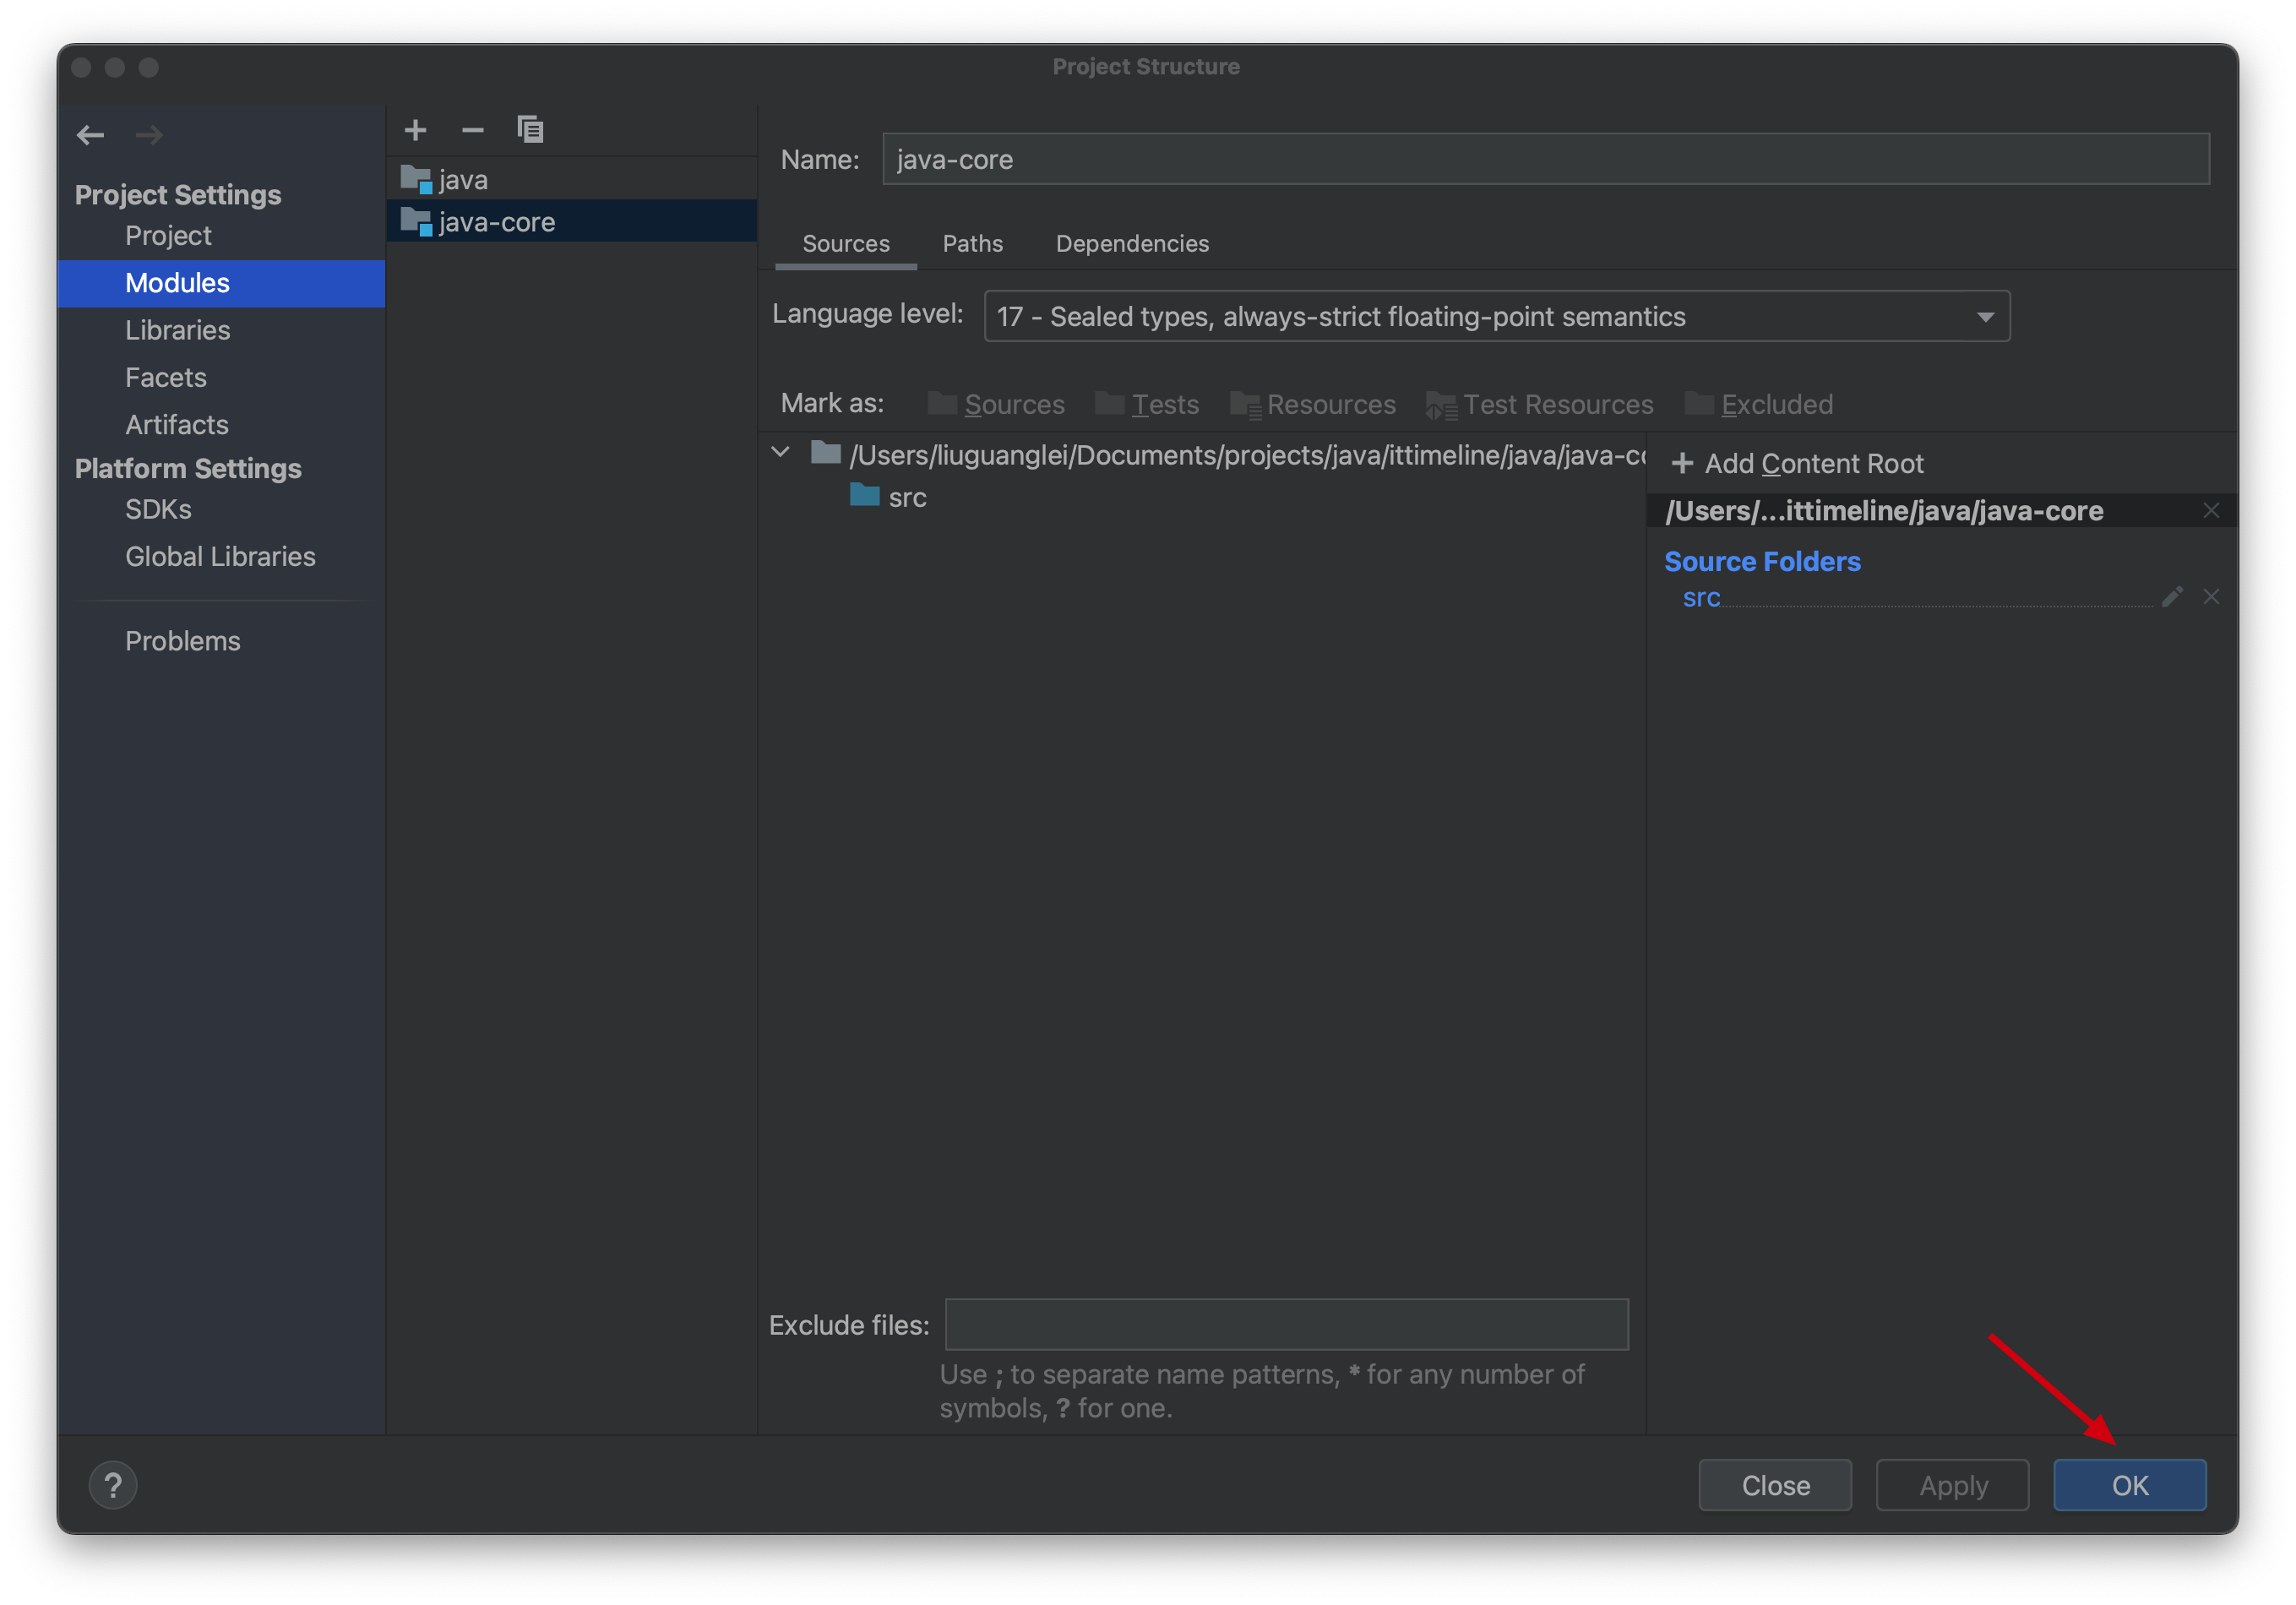Copy the selected module
Image resolution: width=2296 pixels, height=1605 pixels.
(530, 130)
